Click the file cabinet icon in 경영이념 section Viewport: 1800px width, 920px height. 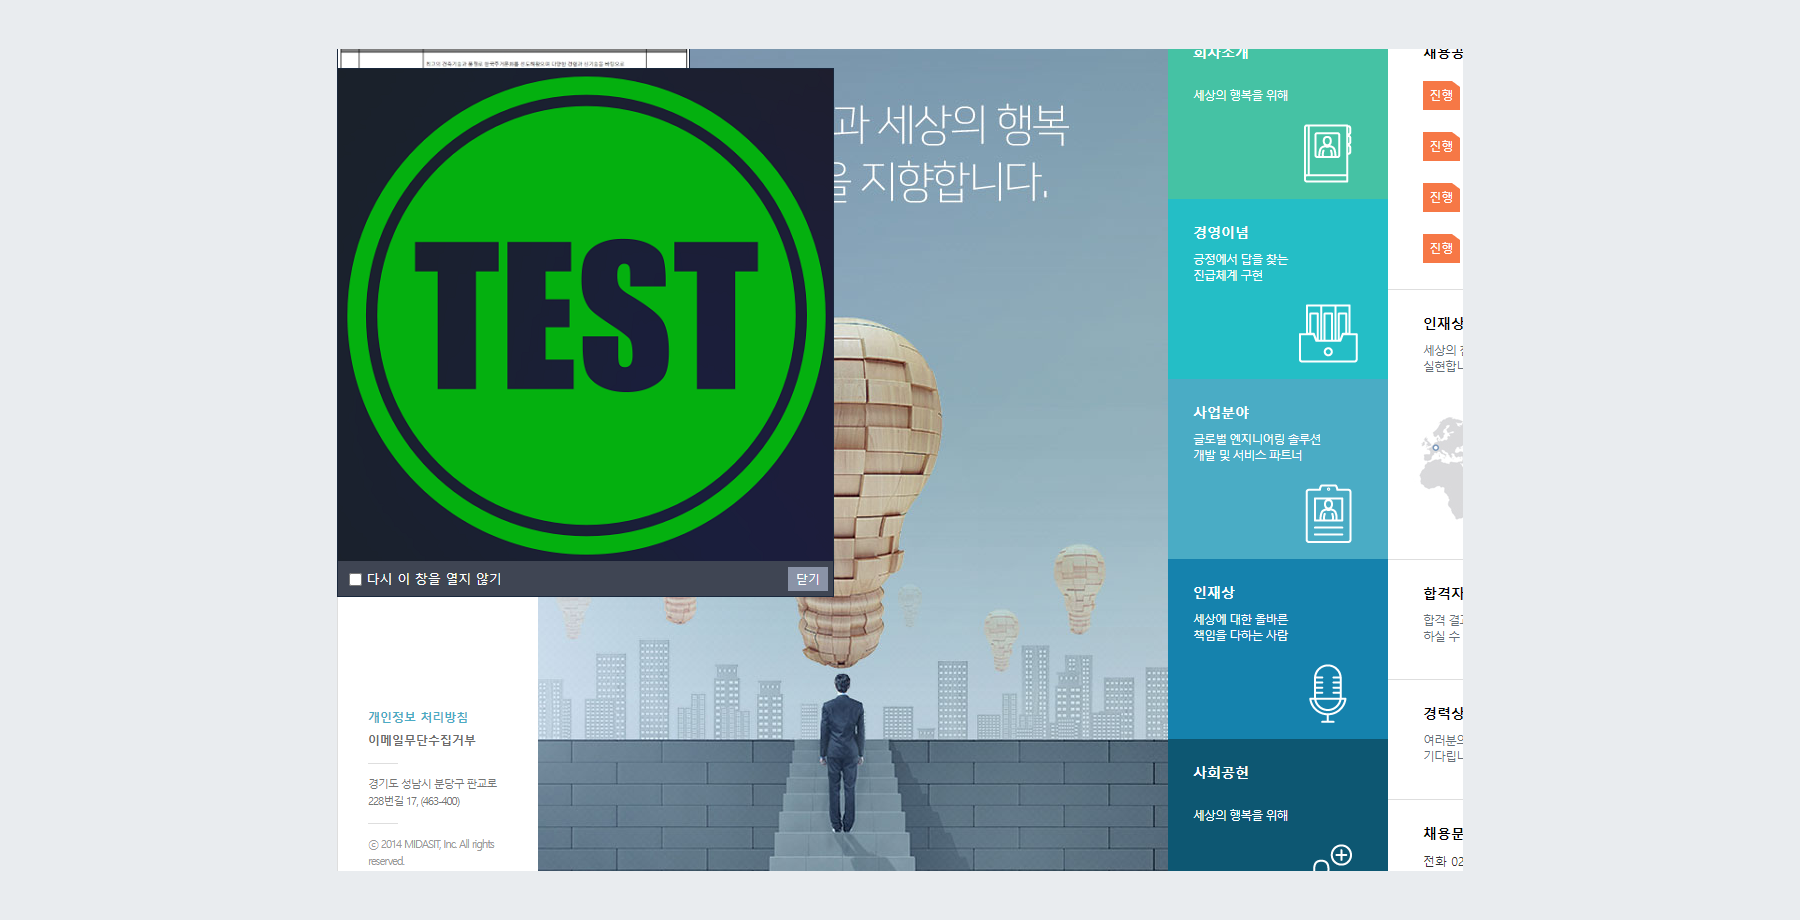(1327, 335)
